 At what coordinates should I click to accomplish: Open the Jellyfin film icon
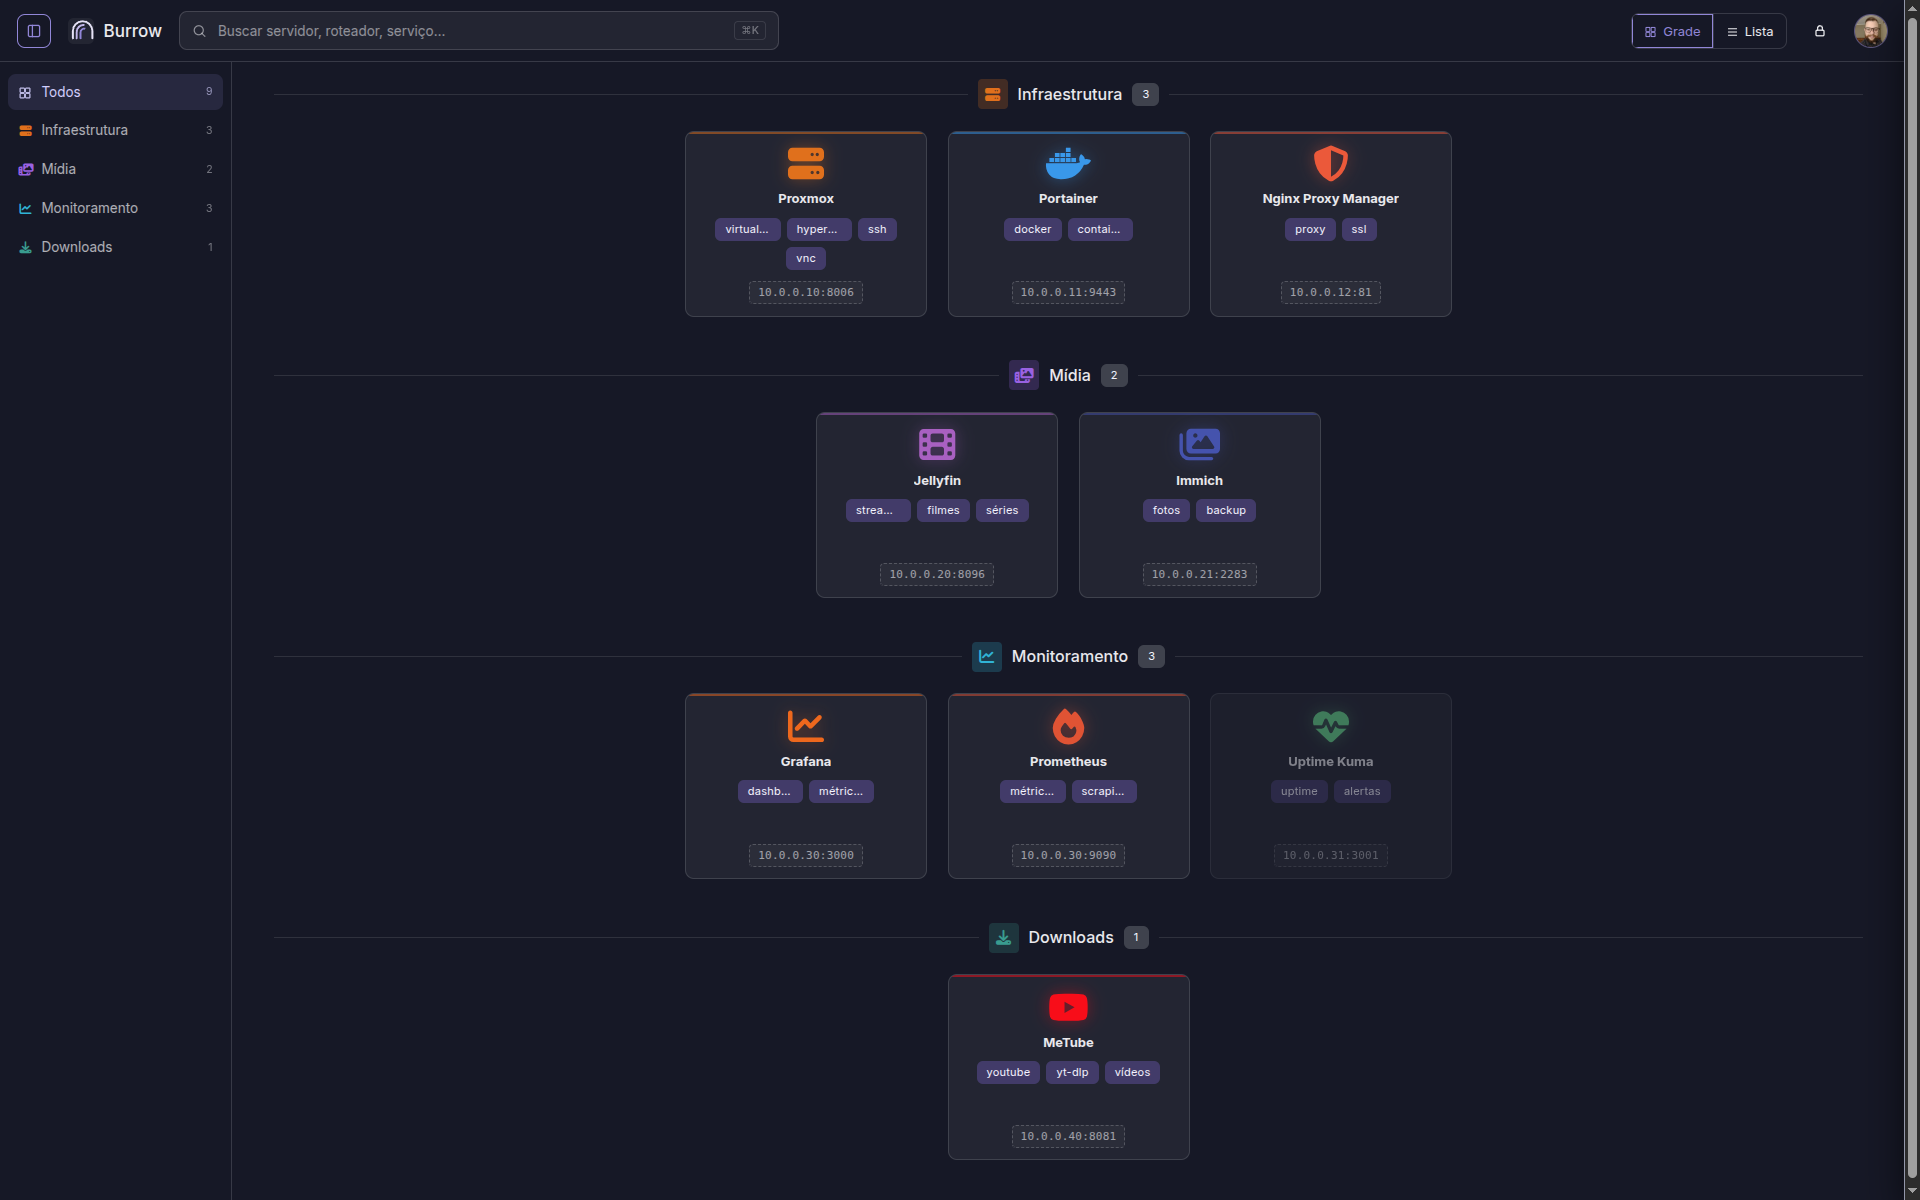pyautogui.click(x=937, y=445)
